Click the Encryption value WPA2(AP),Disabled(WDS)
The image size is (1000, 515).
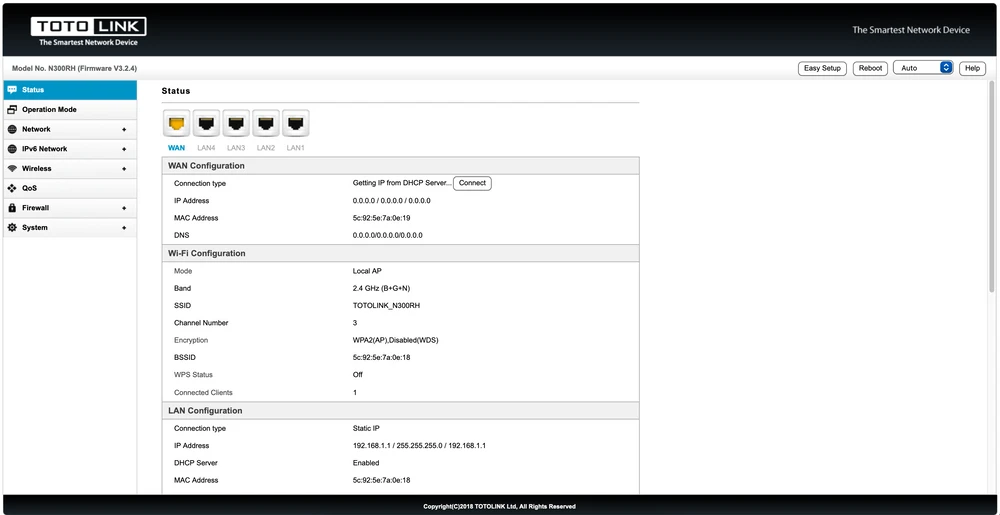(395, 340)
